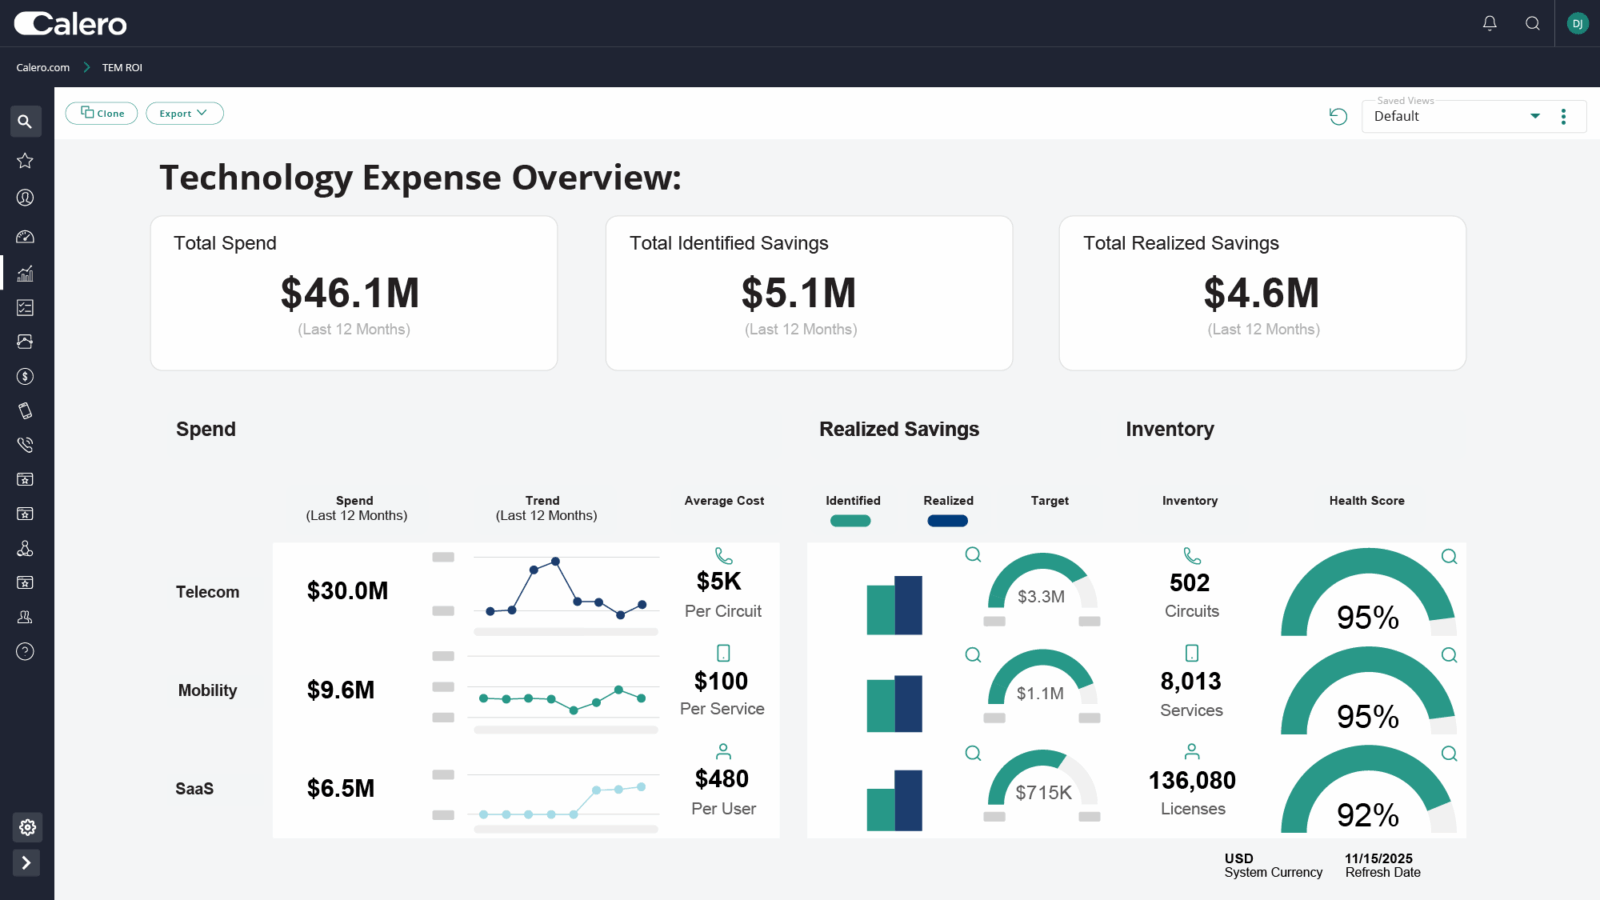Open the favorites star in sidebar
The image size is (1600, 900).
[x=25, y=161]
